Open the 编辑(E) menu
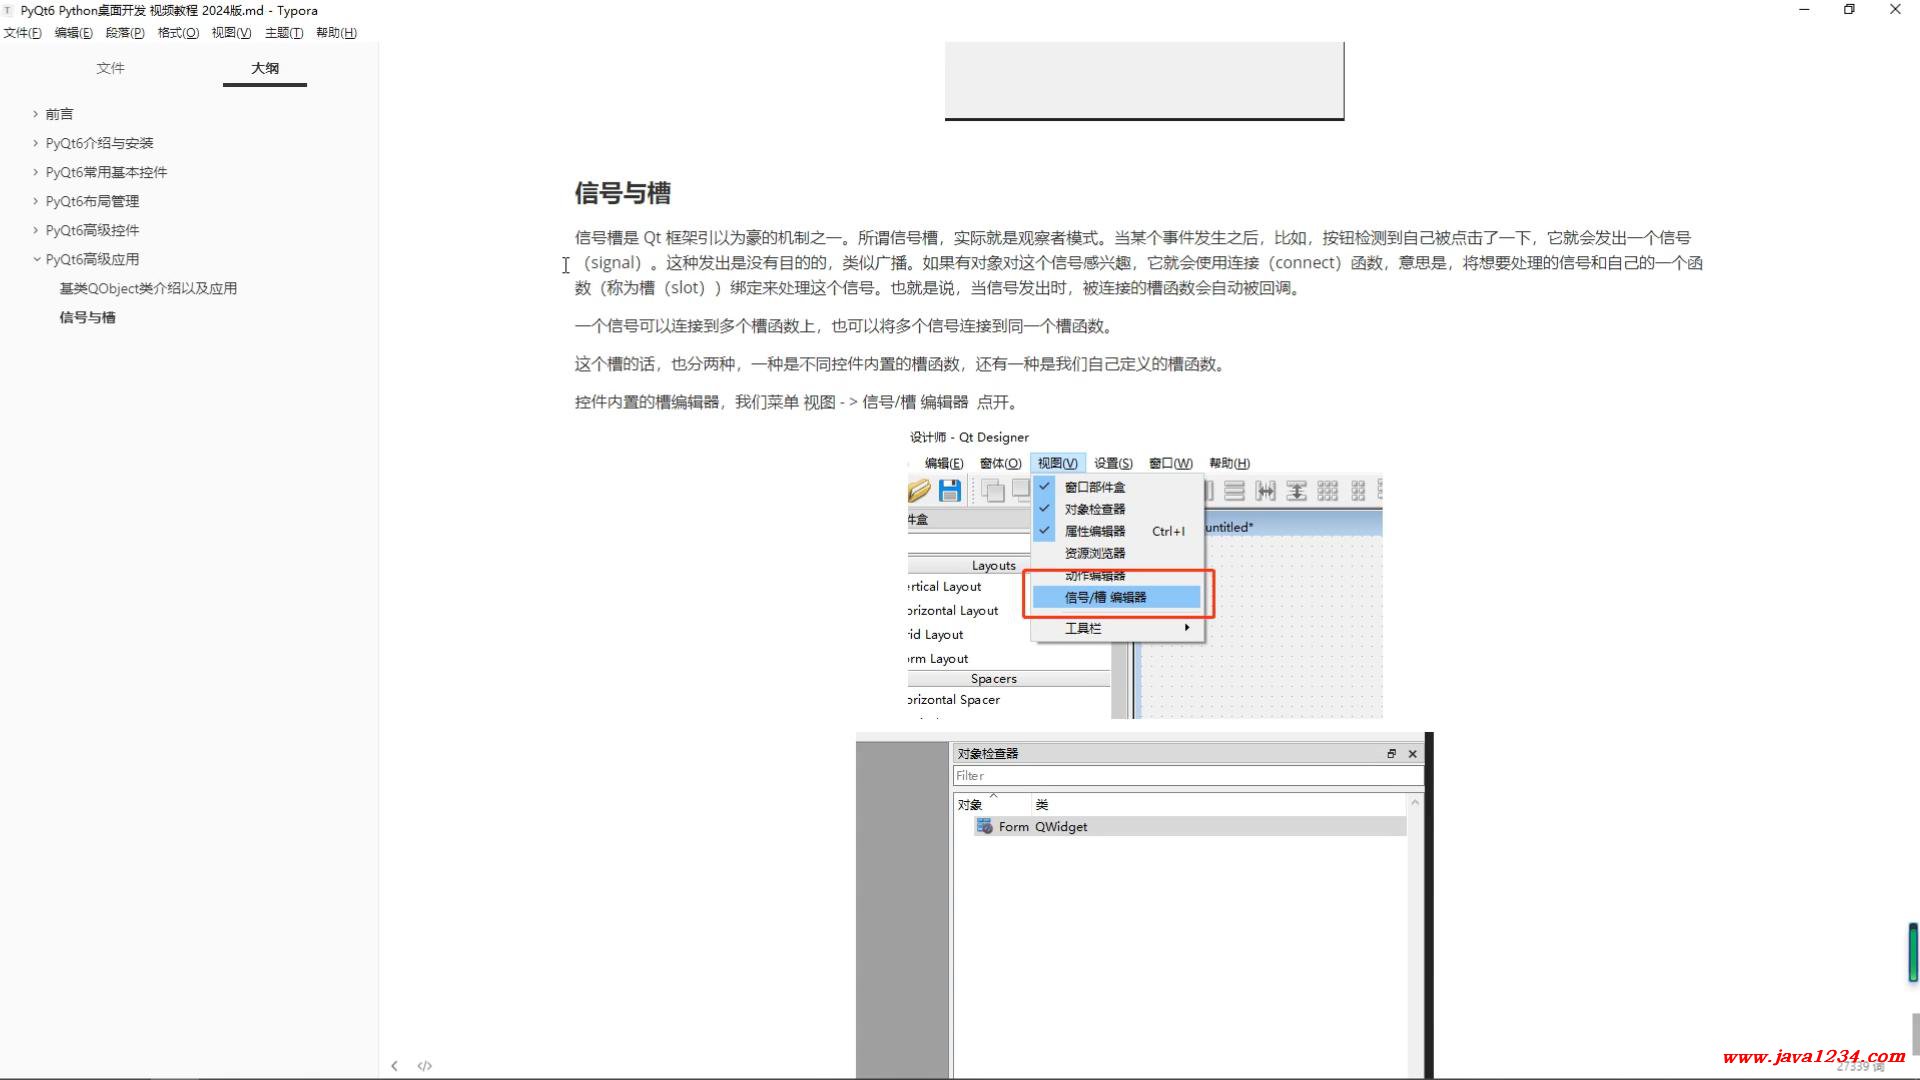 click(x=73, y=33)
